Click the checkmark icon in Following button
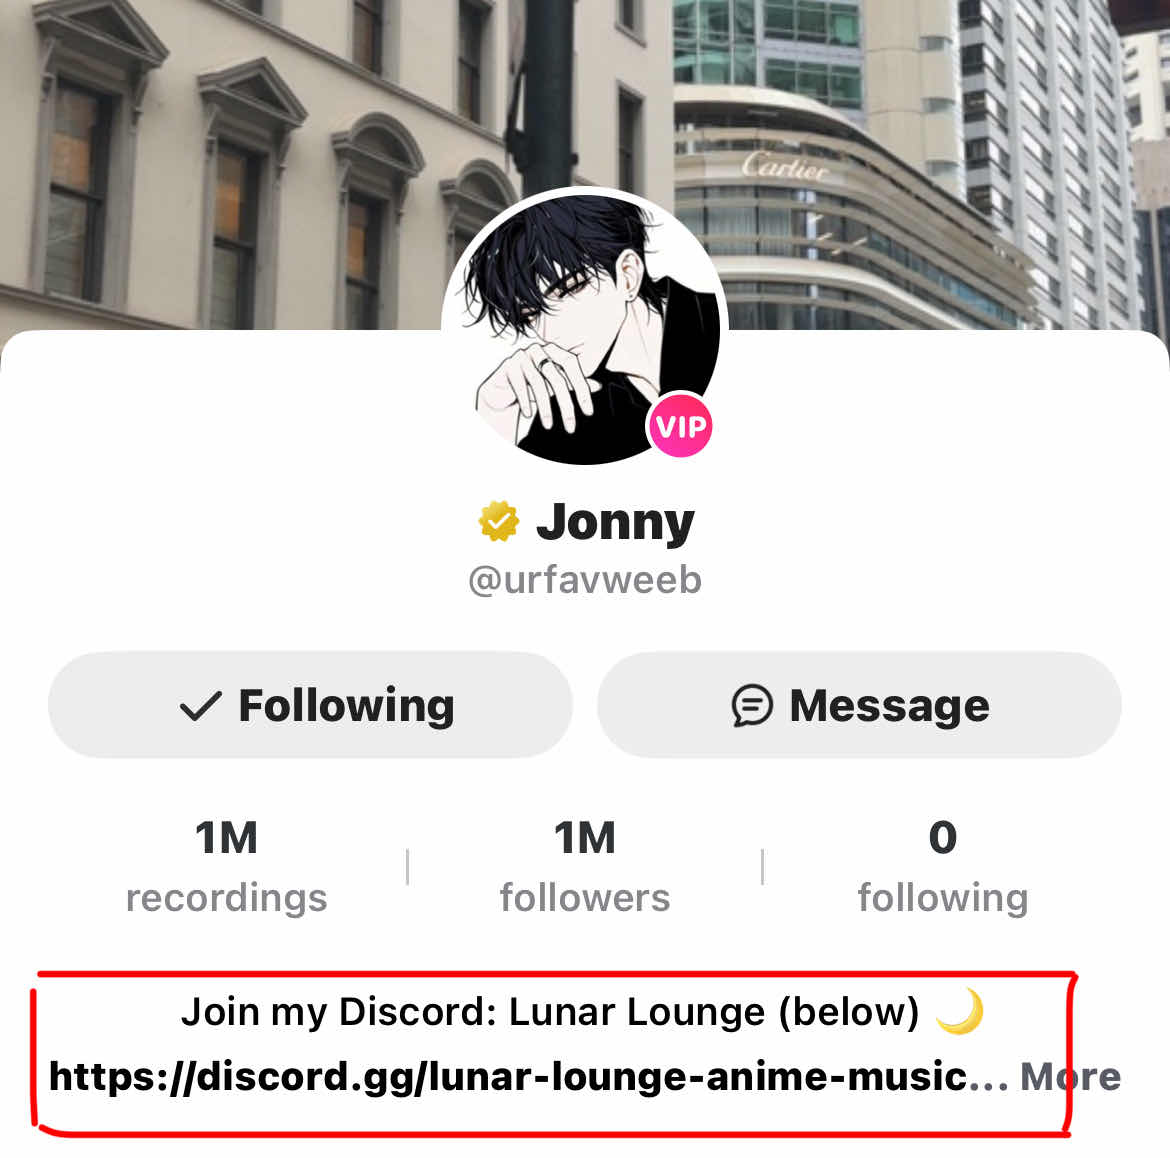Viewport: 1170px width, 1158px height. click(x=201, y=706)
